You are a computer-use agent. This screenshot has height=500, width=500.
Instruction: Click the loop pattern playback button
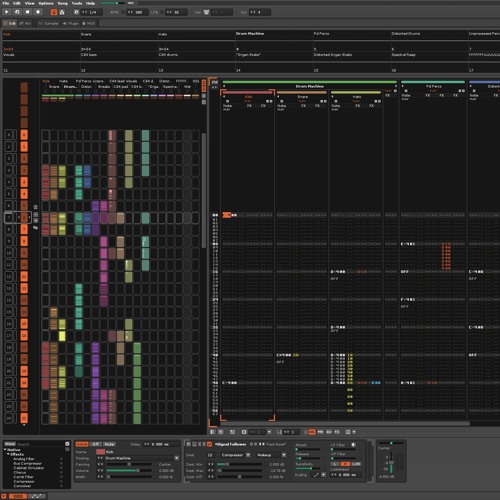click(x=17, y=12)
